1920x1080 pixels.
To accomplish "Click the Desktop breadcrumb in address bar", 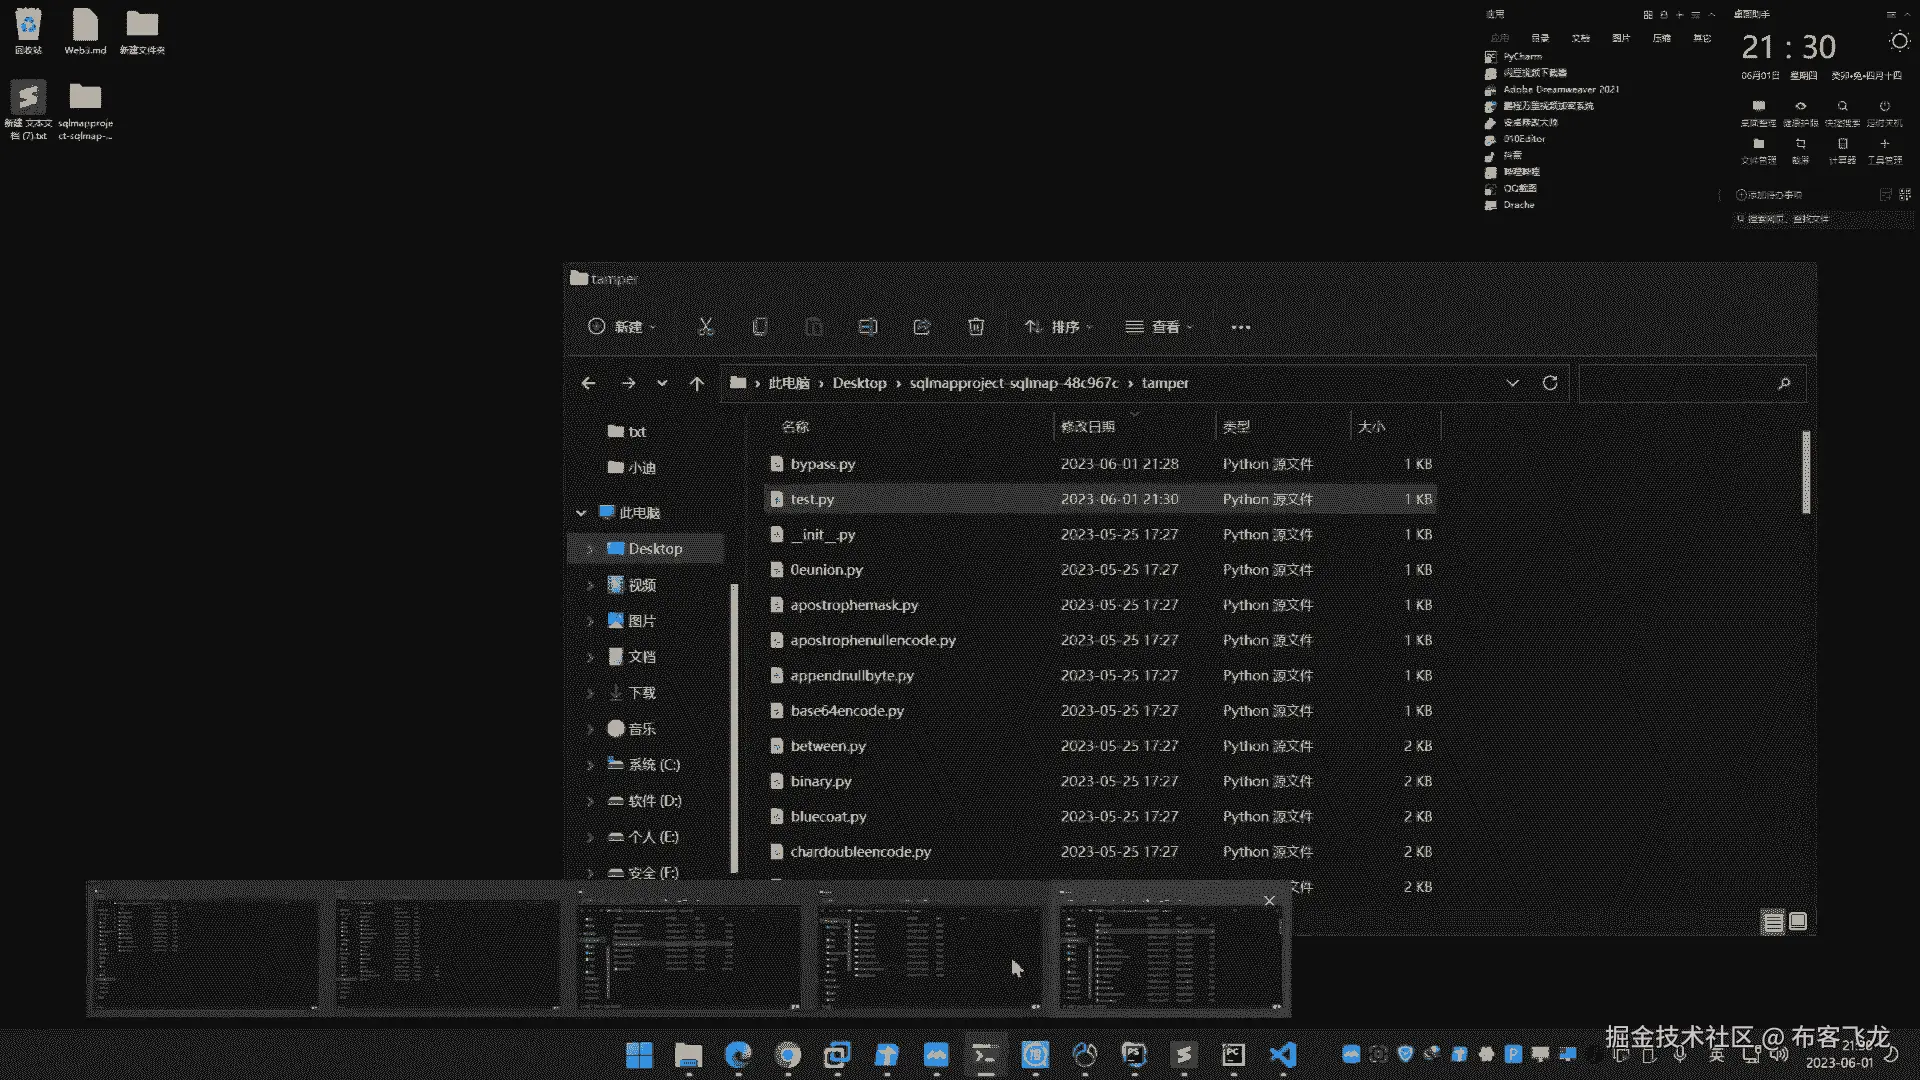I will [x=859, y=383].
